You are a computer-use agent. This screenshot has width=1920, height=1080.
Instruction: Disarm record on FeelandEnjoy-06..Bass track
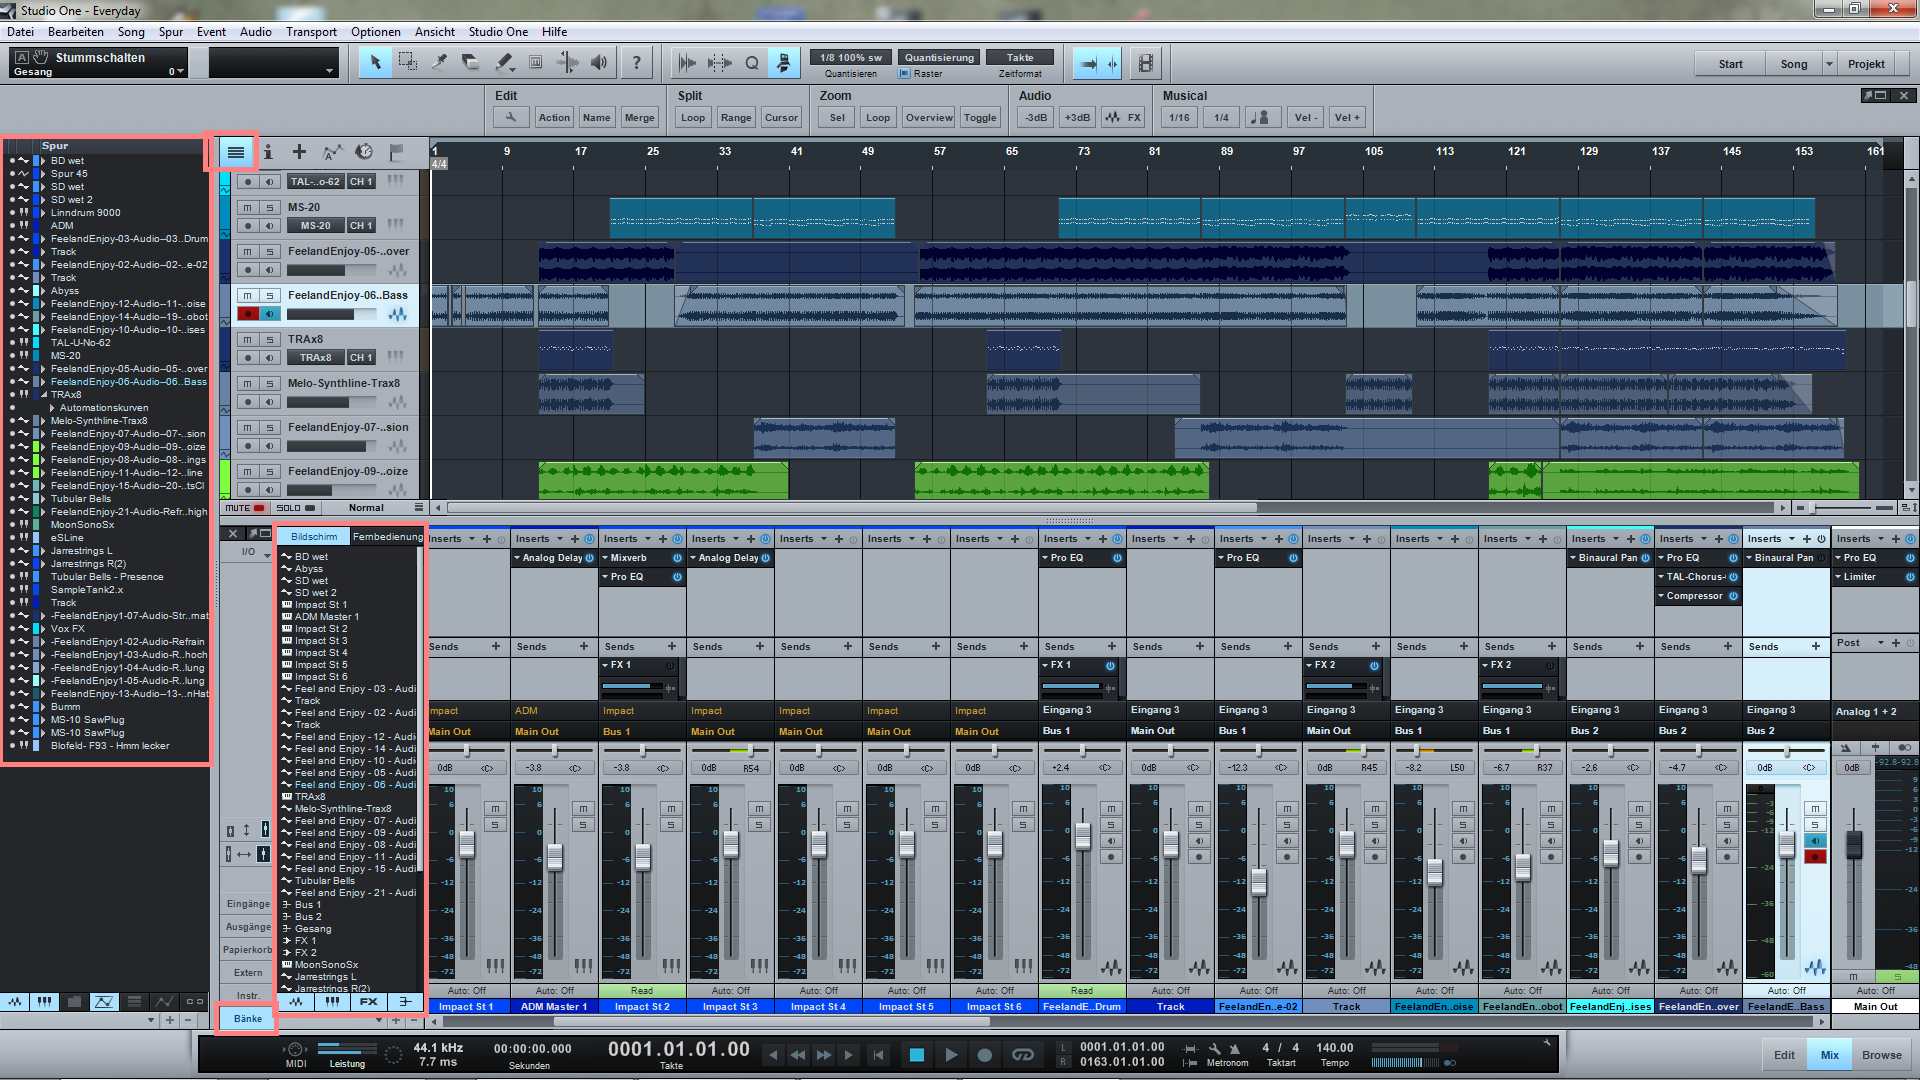(x=247, y=314)
